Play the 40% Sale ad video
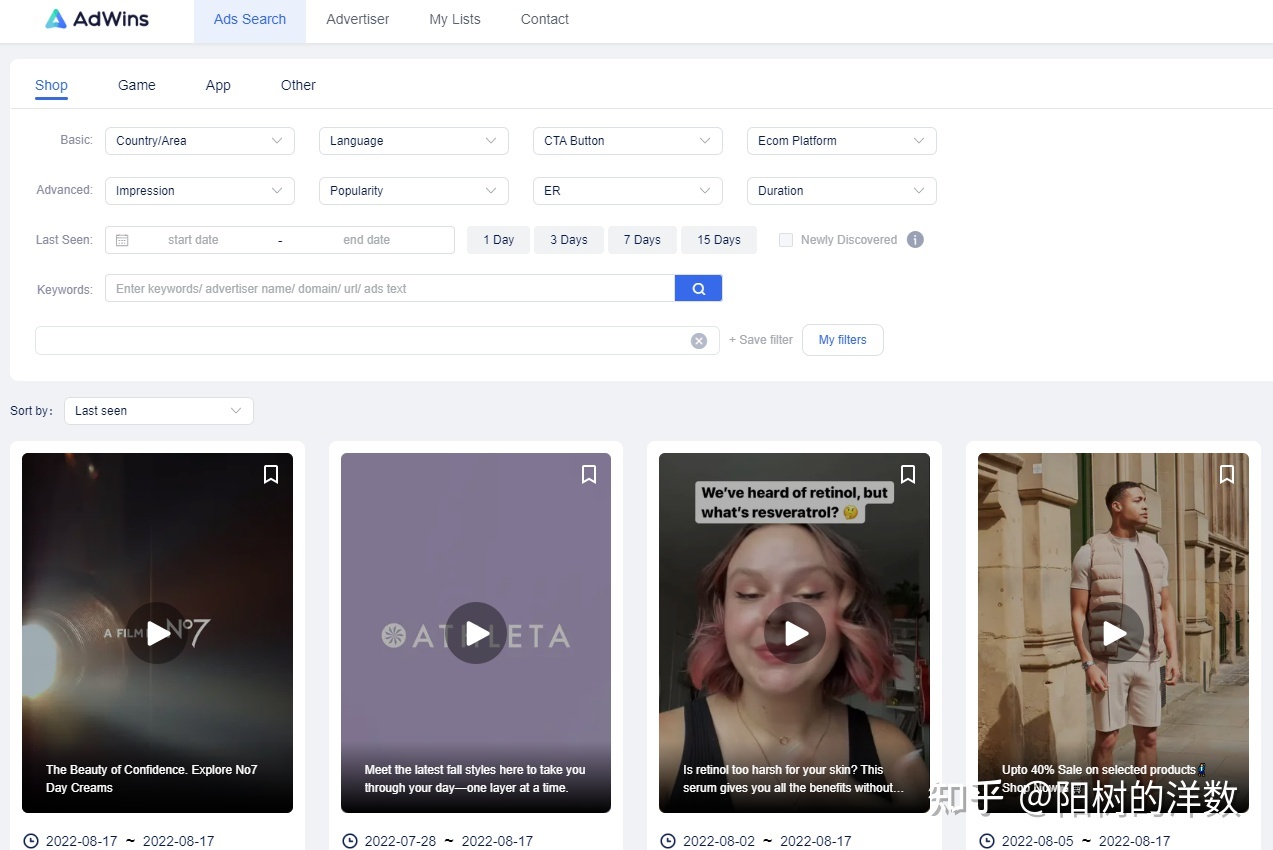Viewport: 1273px width, 850px height. (x=1113, y=633)
